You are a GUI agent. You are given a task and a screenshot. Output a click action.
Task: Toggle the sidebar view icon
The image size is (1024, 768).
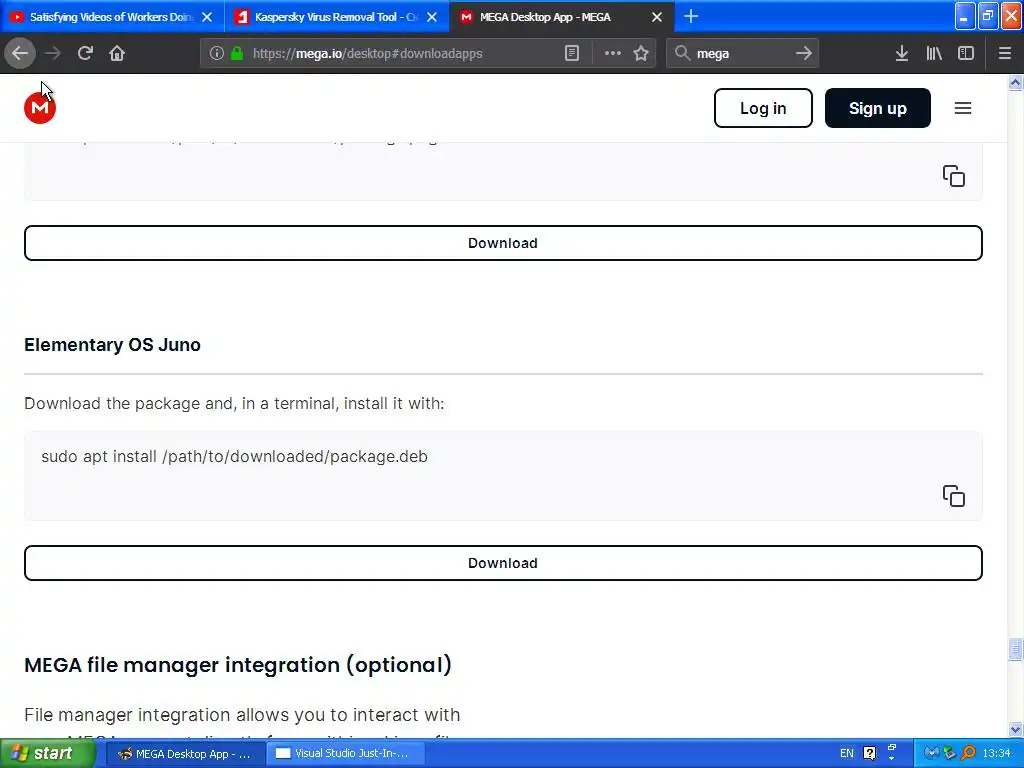[x=966, y=54]
